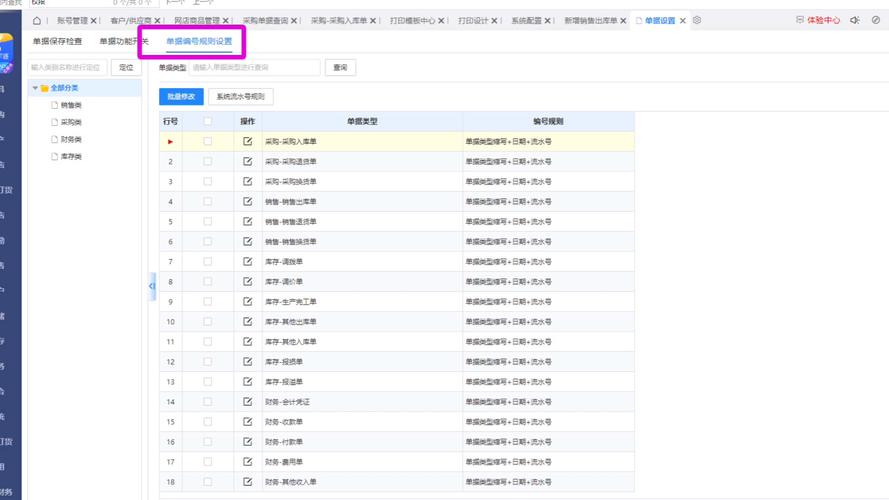The height and width of the screenshot is (500, 889).
Task: Open the 打印模板中心 tab
Action: pos(412,20)
